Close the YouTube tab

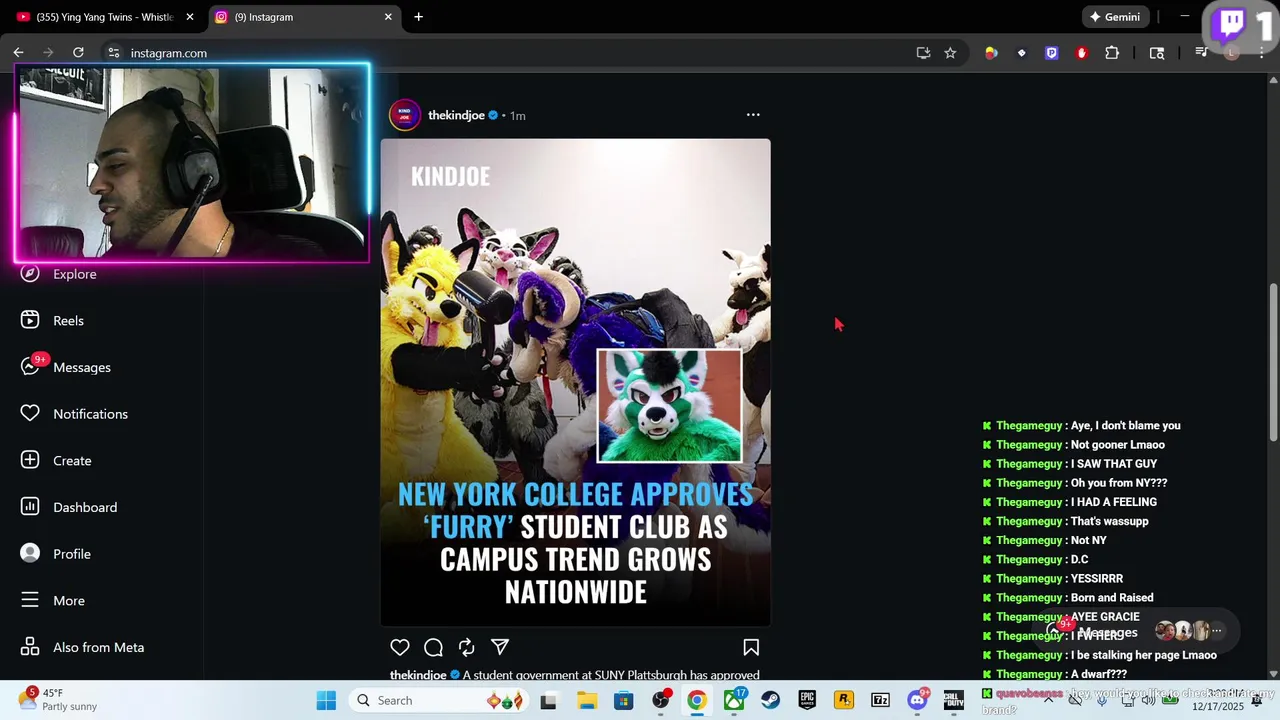click(x=190, y=17)
